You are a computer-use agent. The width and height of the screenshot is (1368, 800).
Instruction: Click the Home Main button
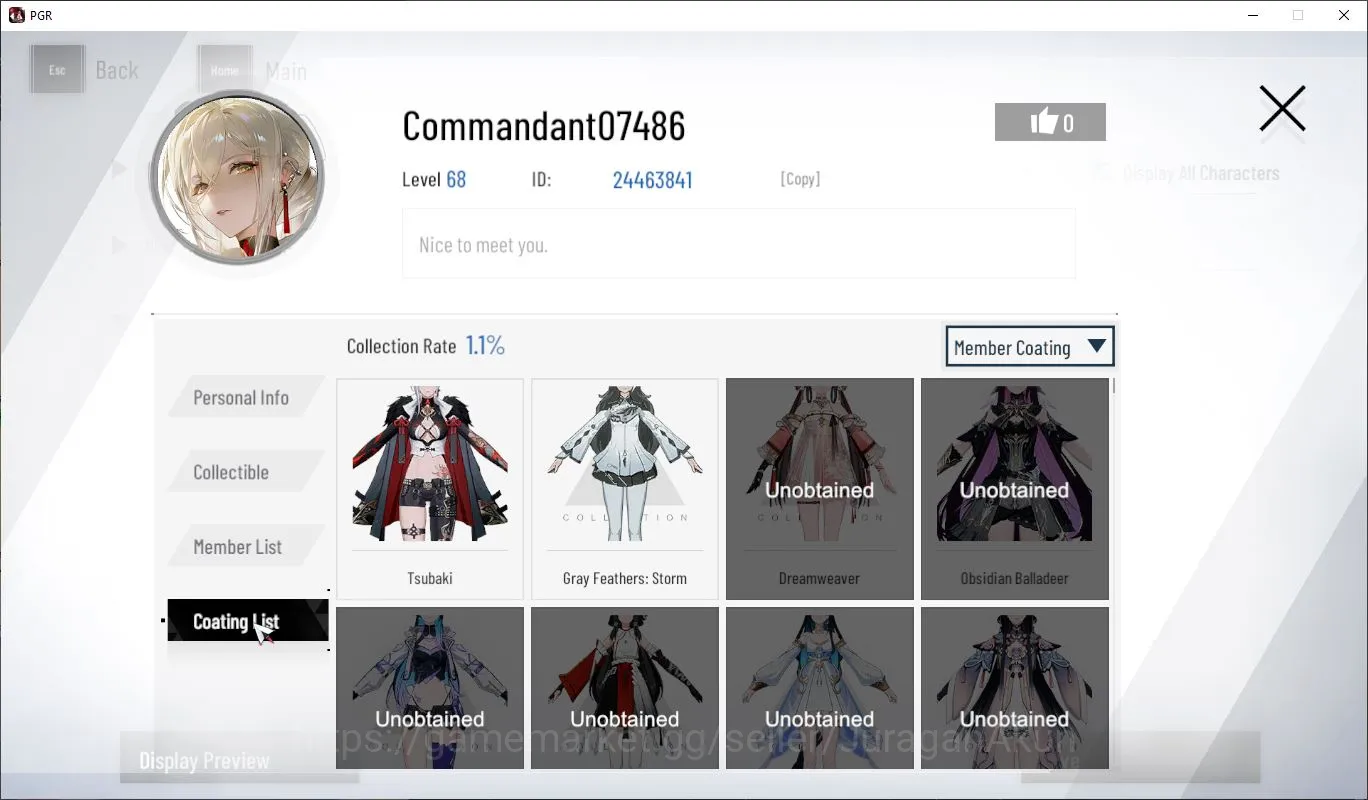[x=252, y=70]
